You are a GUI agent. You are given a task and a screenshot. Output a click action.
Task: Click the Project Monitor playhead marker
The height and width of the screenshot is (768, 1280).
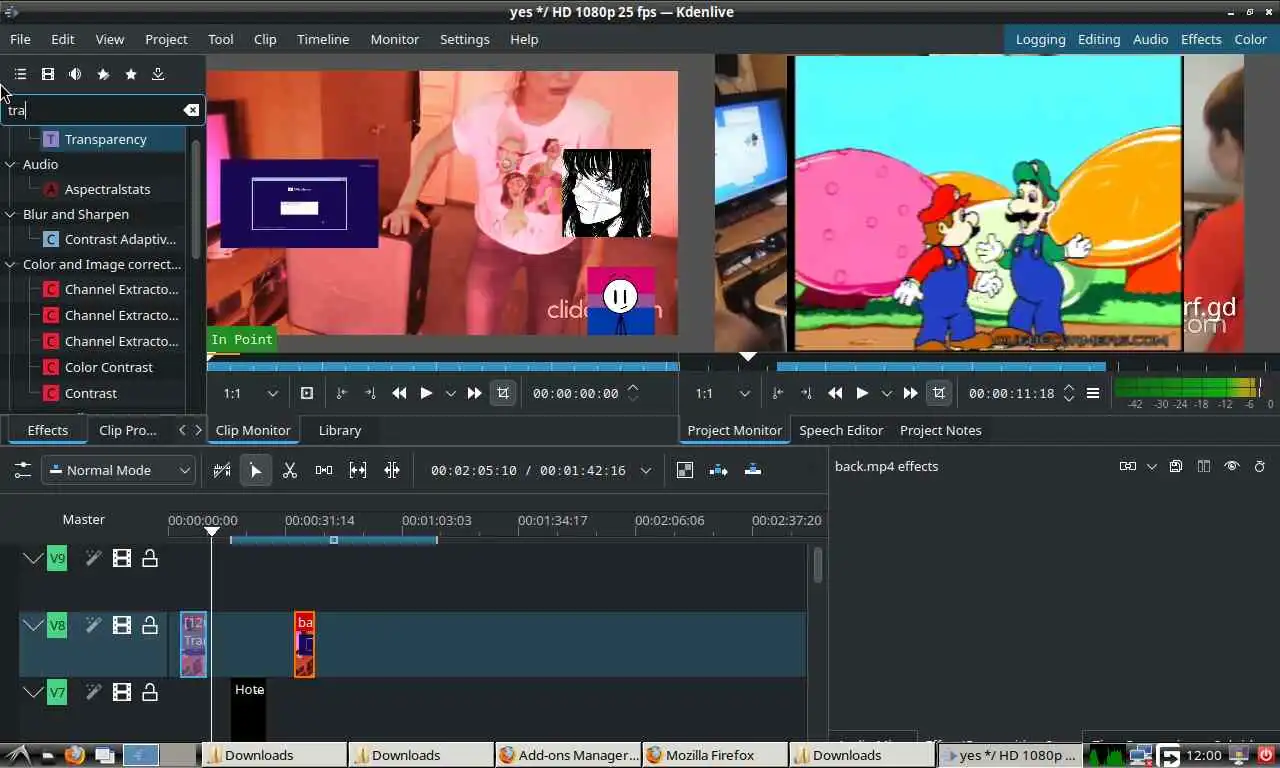(x=748, y=357)
